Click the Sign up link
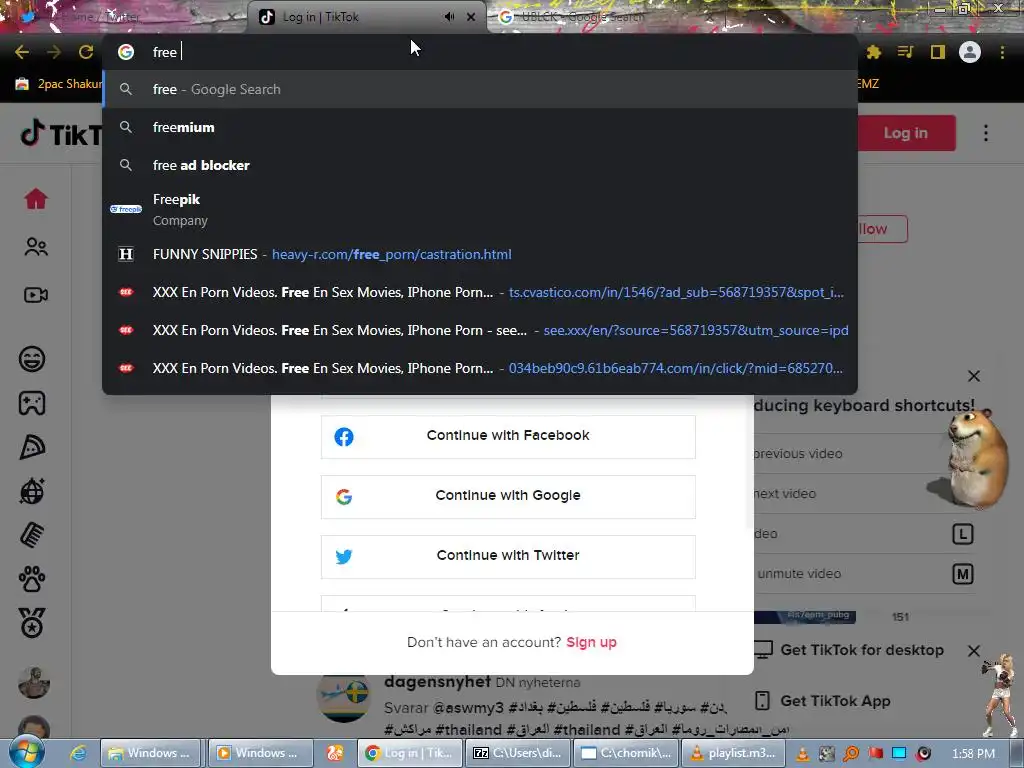This screenshot has width=1024, height=768. [x=591, y=642]
